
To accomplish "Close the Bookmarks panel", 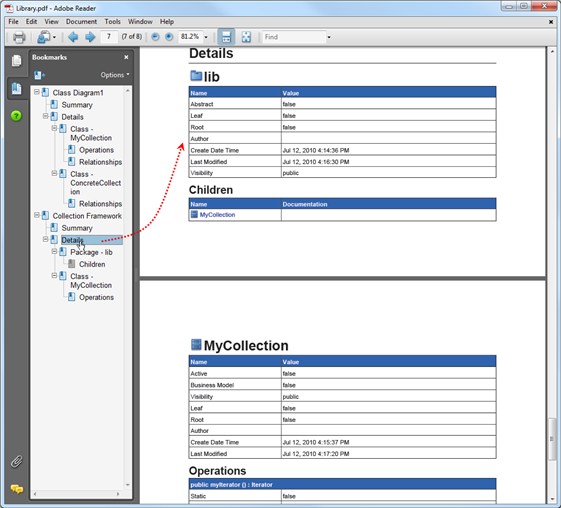I will coord(126,57).
